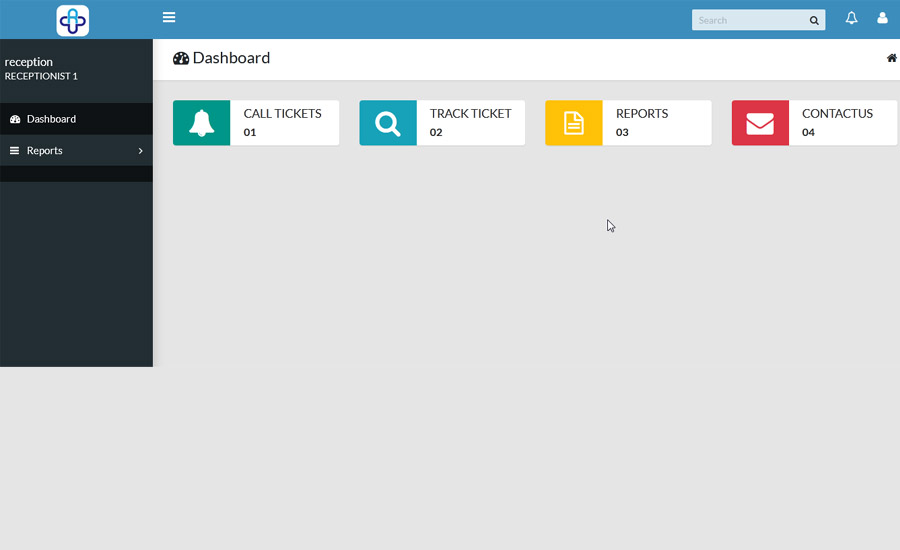
Task: Click the teal magnifier Track Ticket icon
Action: coord(387,123)
